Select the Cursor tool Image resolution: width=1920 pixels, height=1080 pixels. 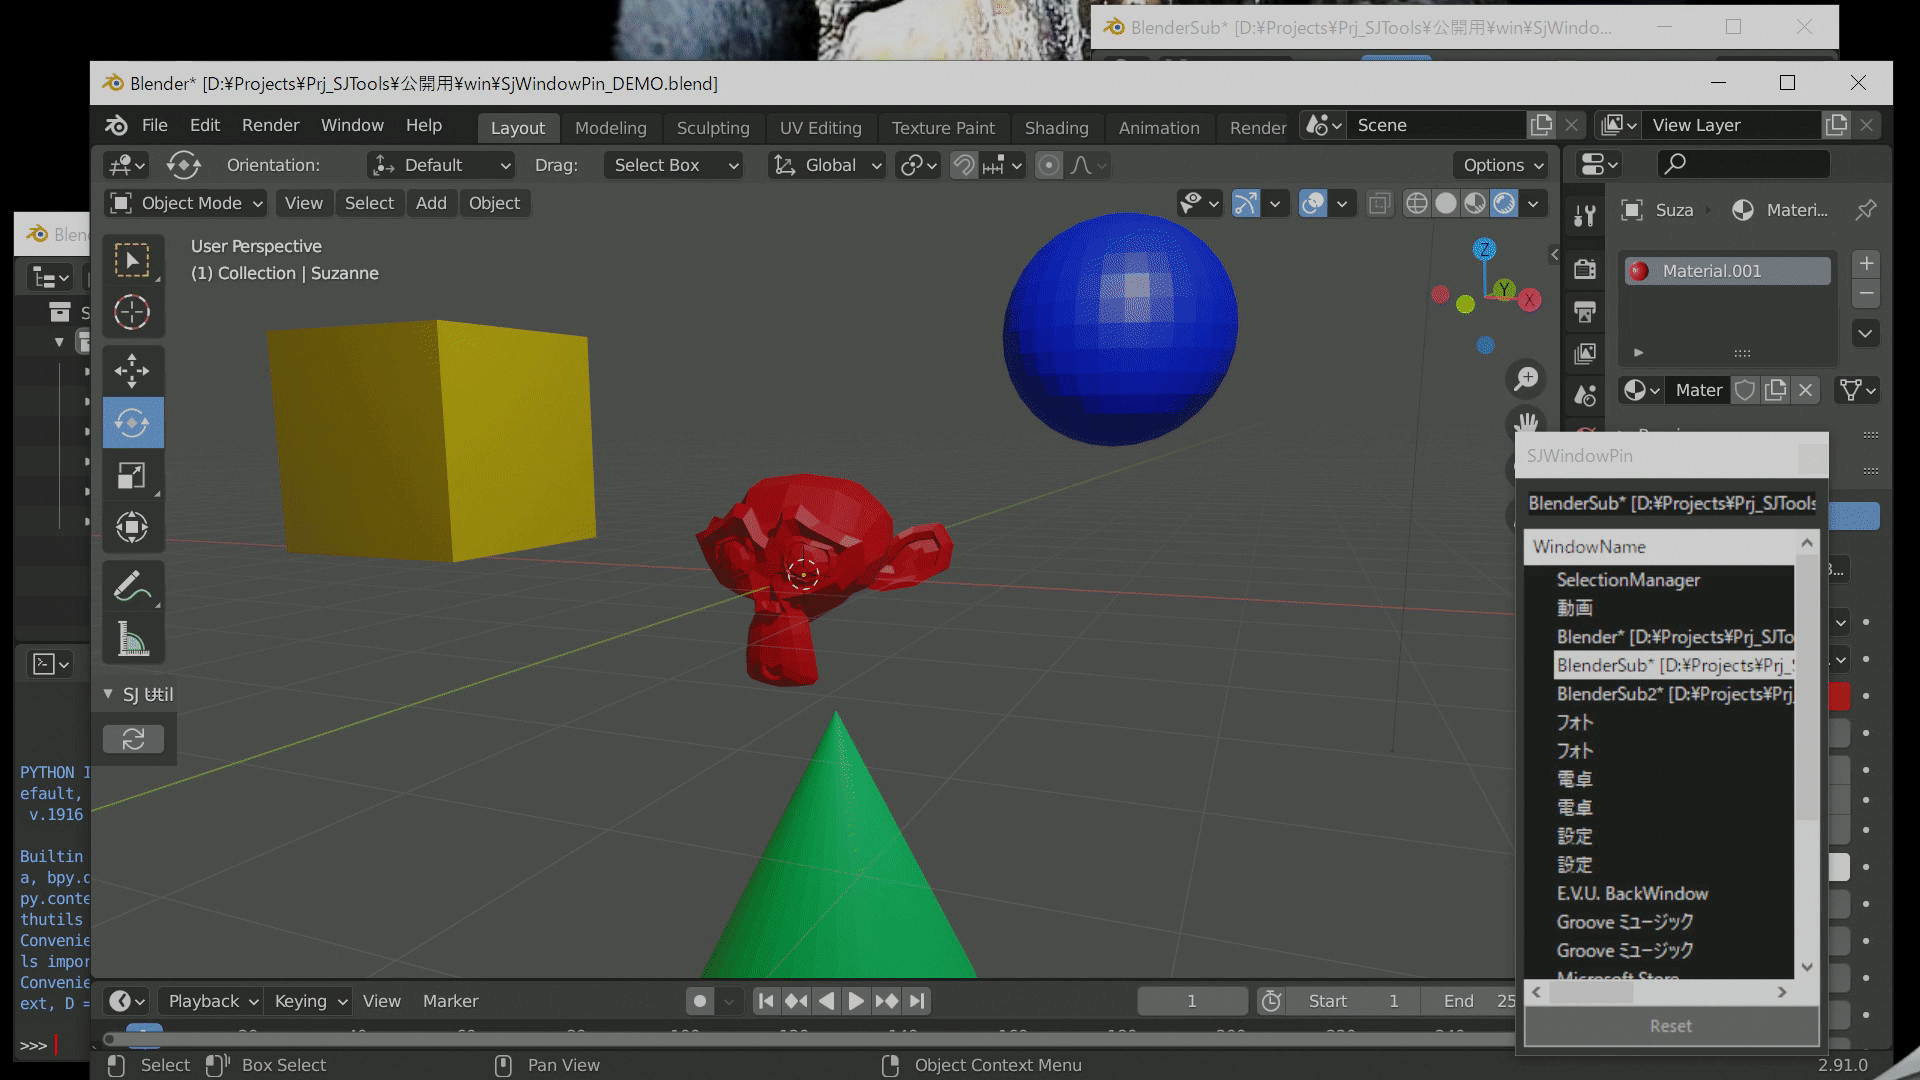(x=132, y=313)
